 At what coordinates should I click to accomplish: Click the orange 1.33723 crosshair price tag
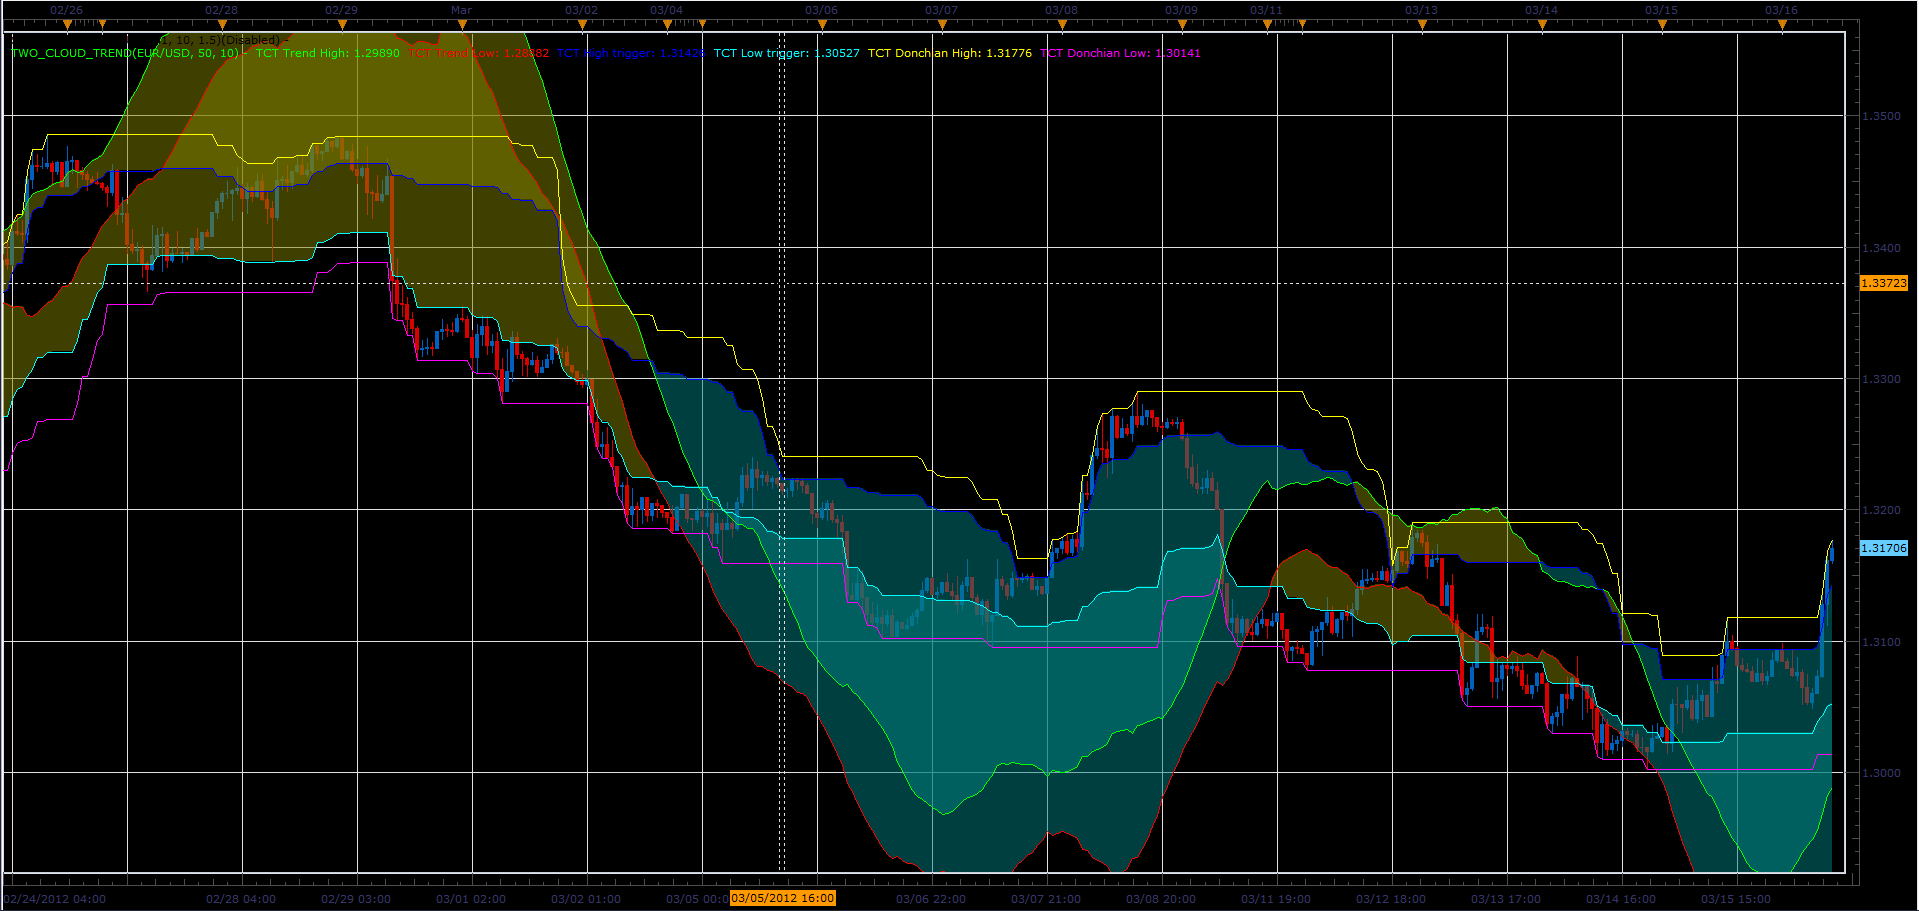click(x=1883, y=284)
